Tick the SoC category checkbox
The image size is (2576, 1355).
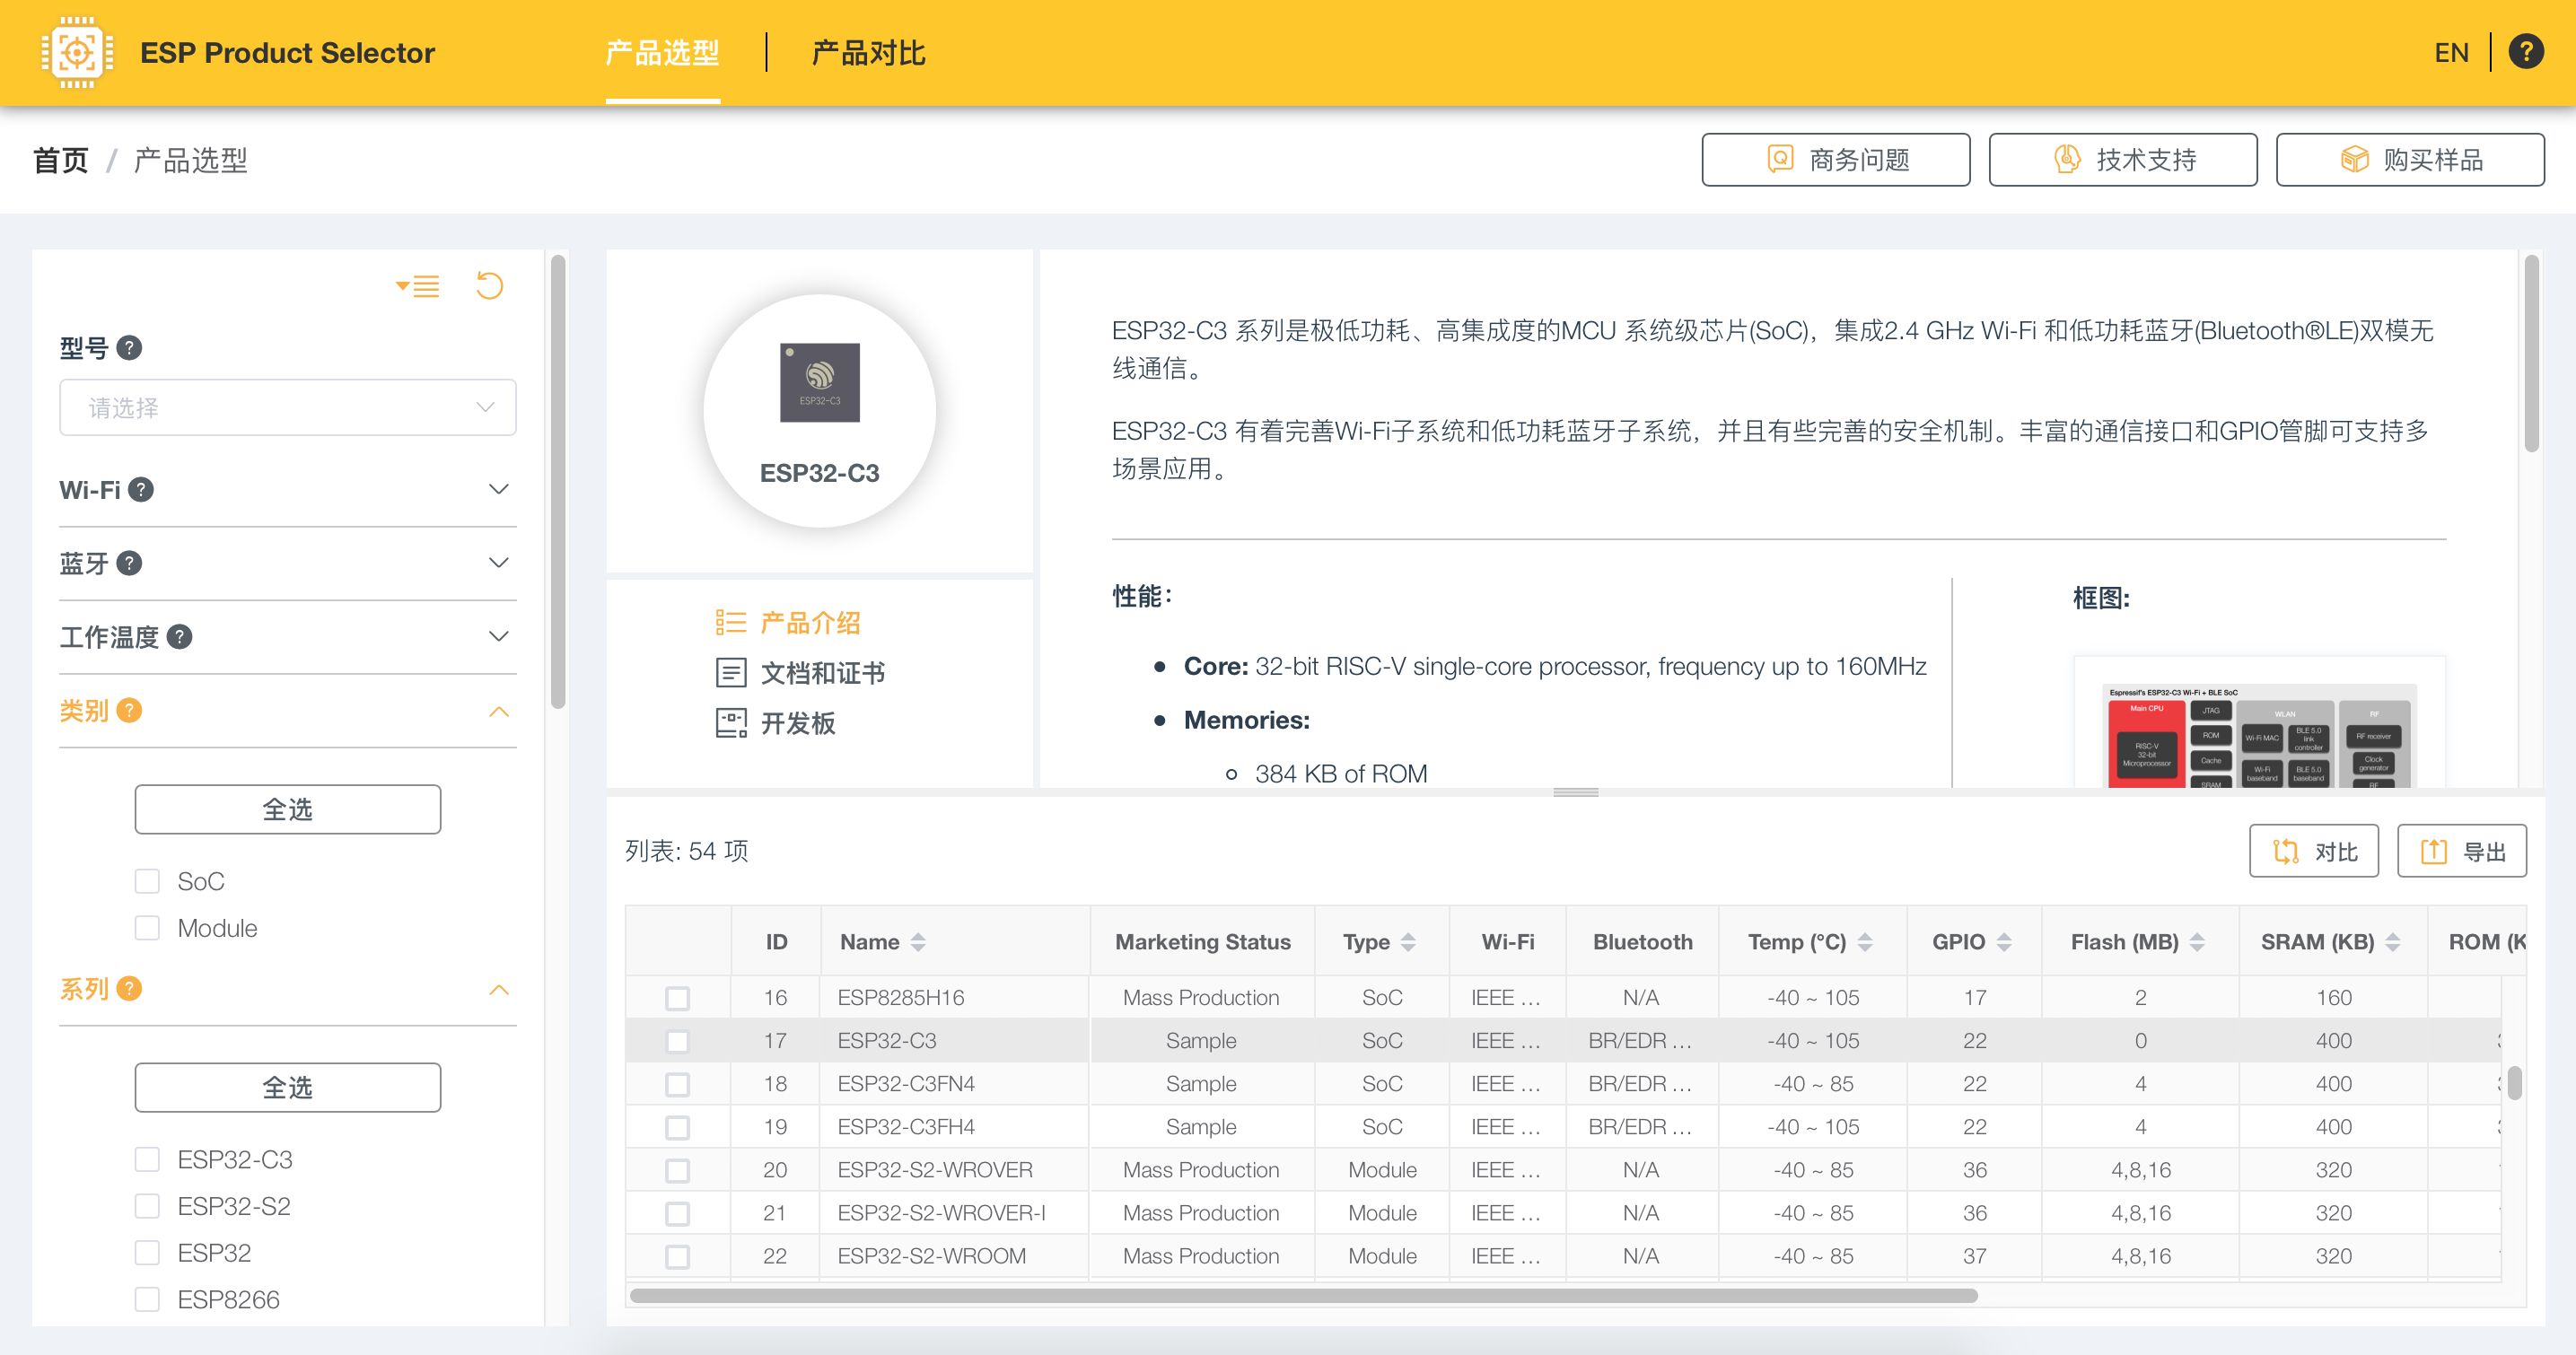coord(147,881)
